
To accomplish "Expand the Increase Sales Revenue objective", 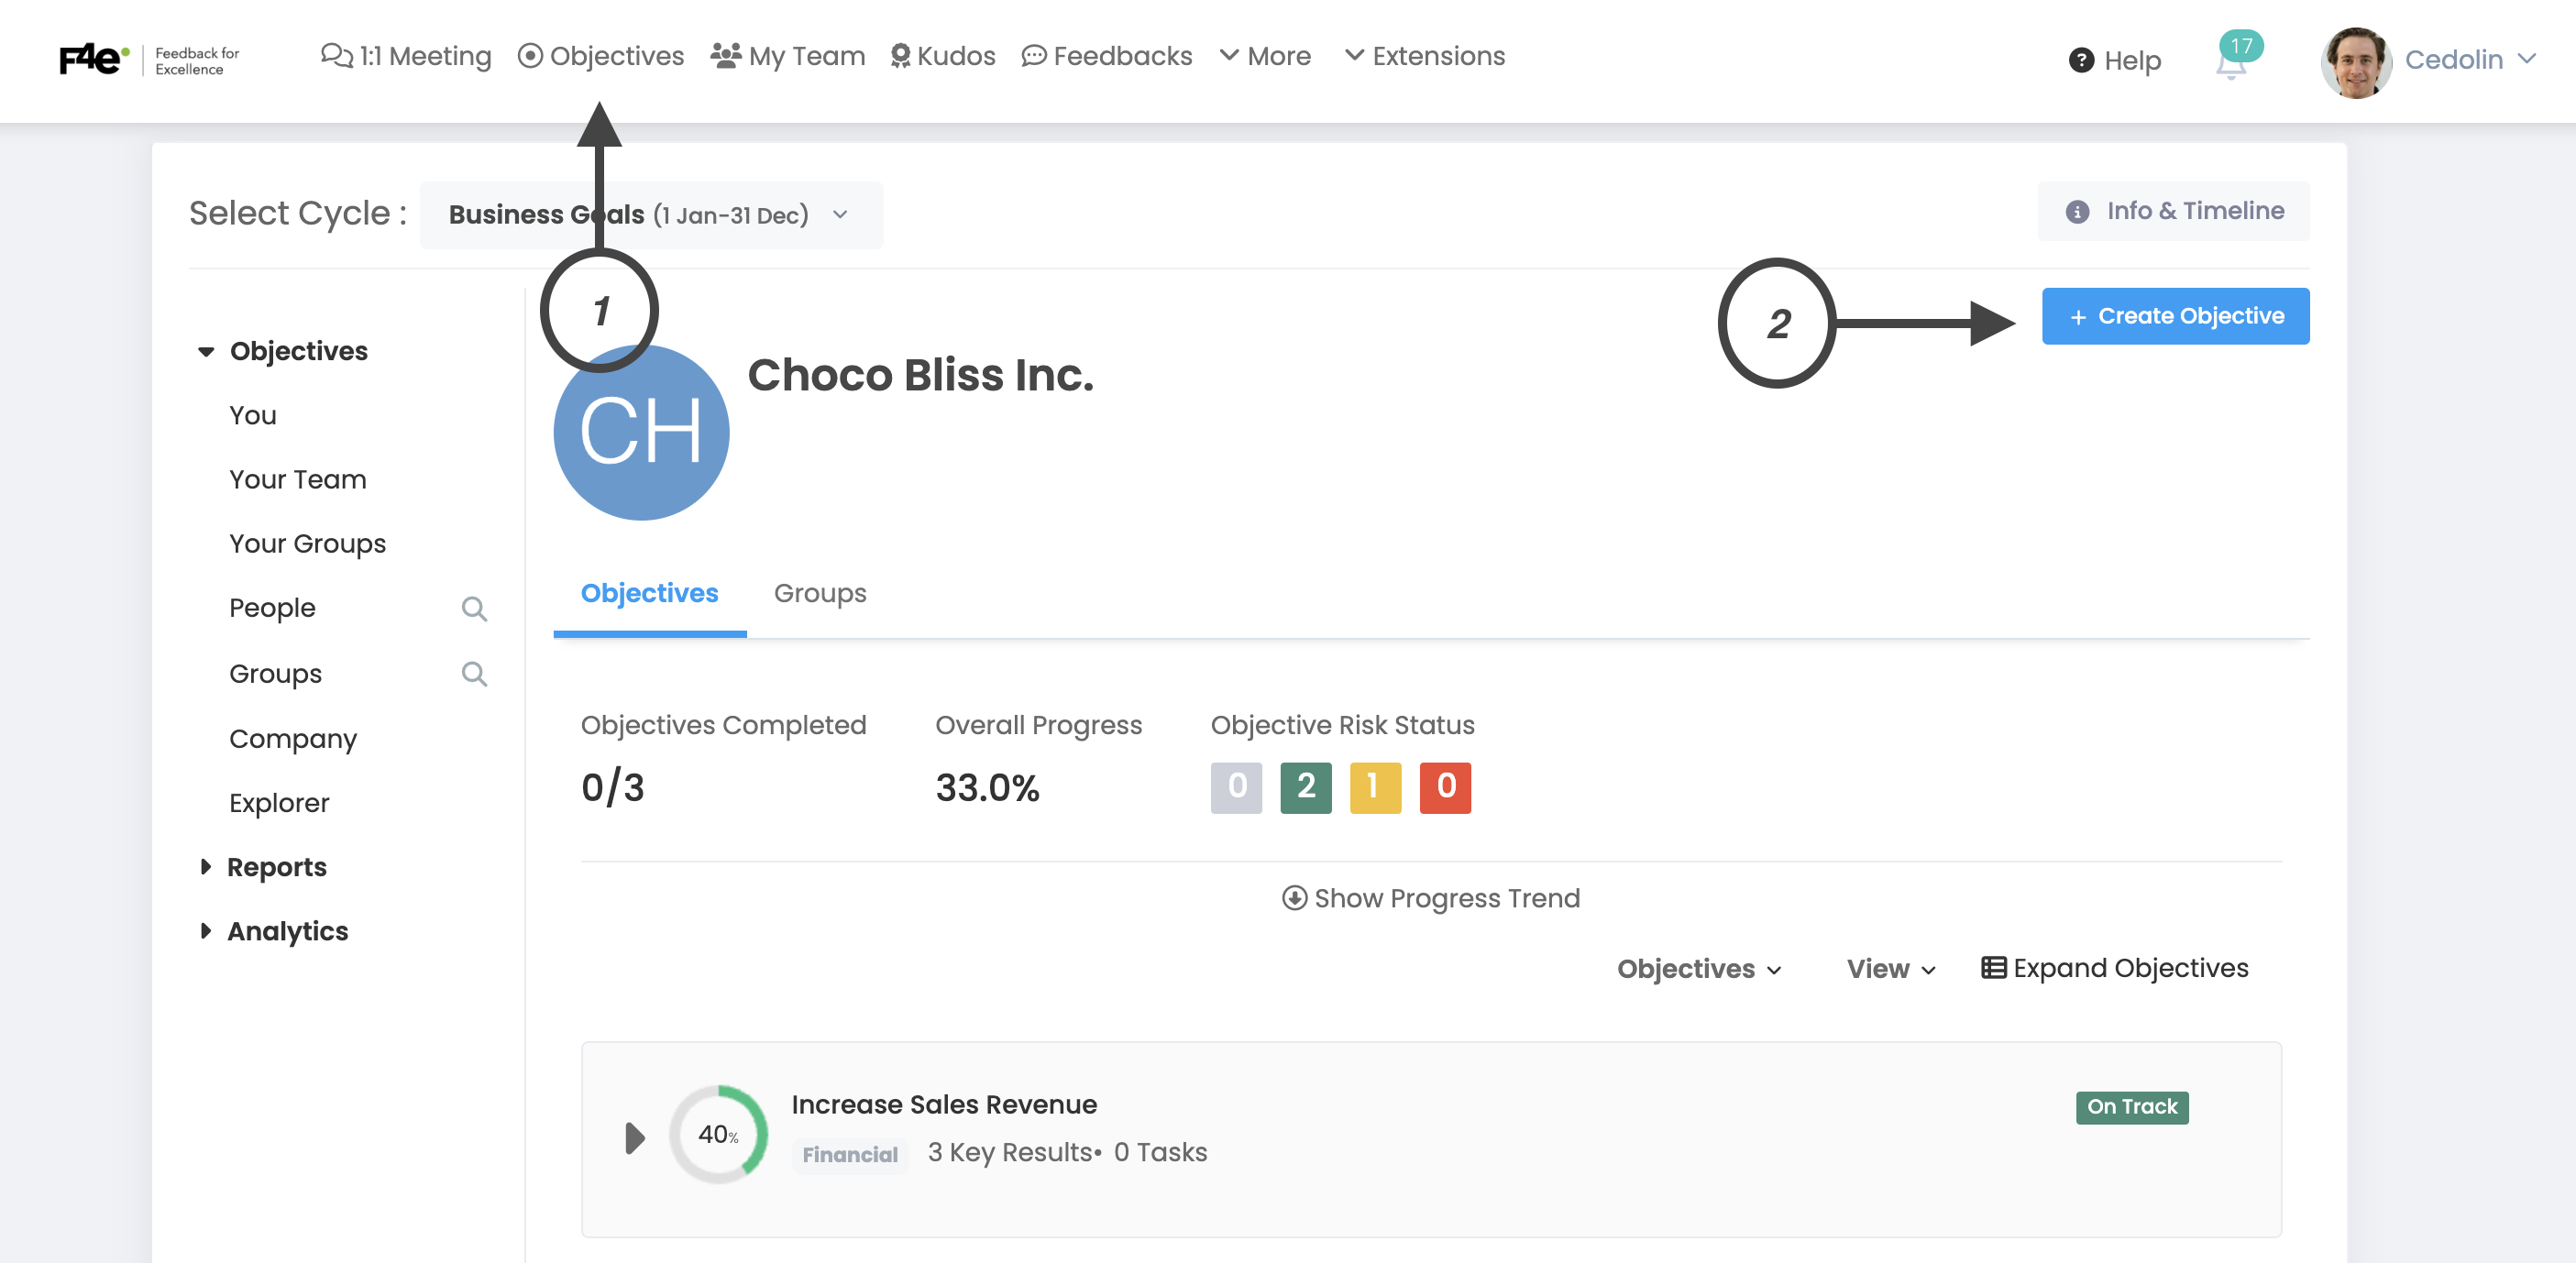I will 634,1138.
